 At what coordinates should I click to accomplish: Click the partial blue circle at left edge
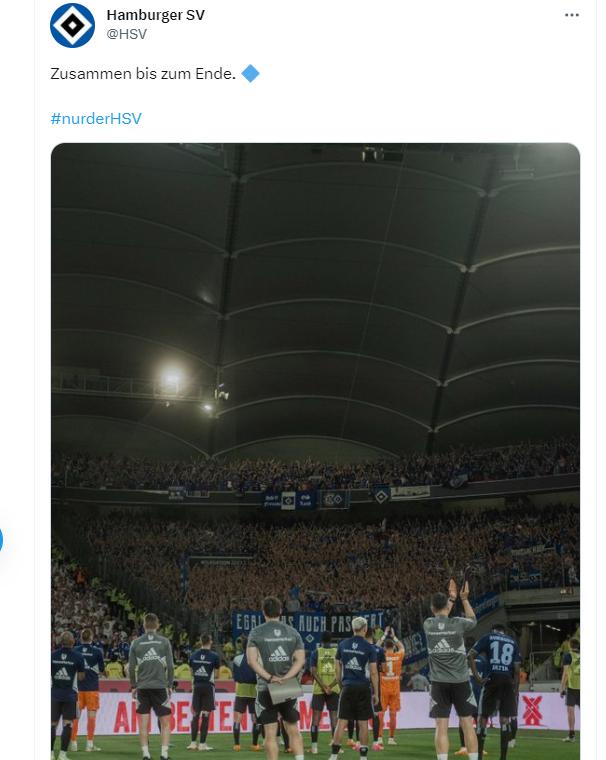pyautogui.click(x=1, y=541)
